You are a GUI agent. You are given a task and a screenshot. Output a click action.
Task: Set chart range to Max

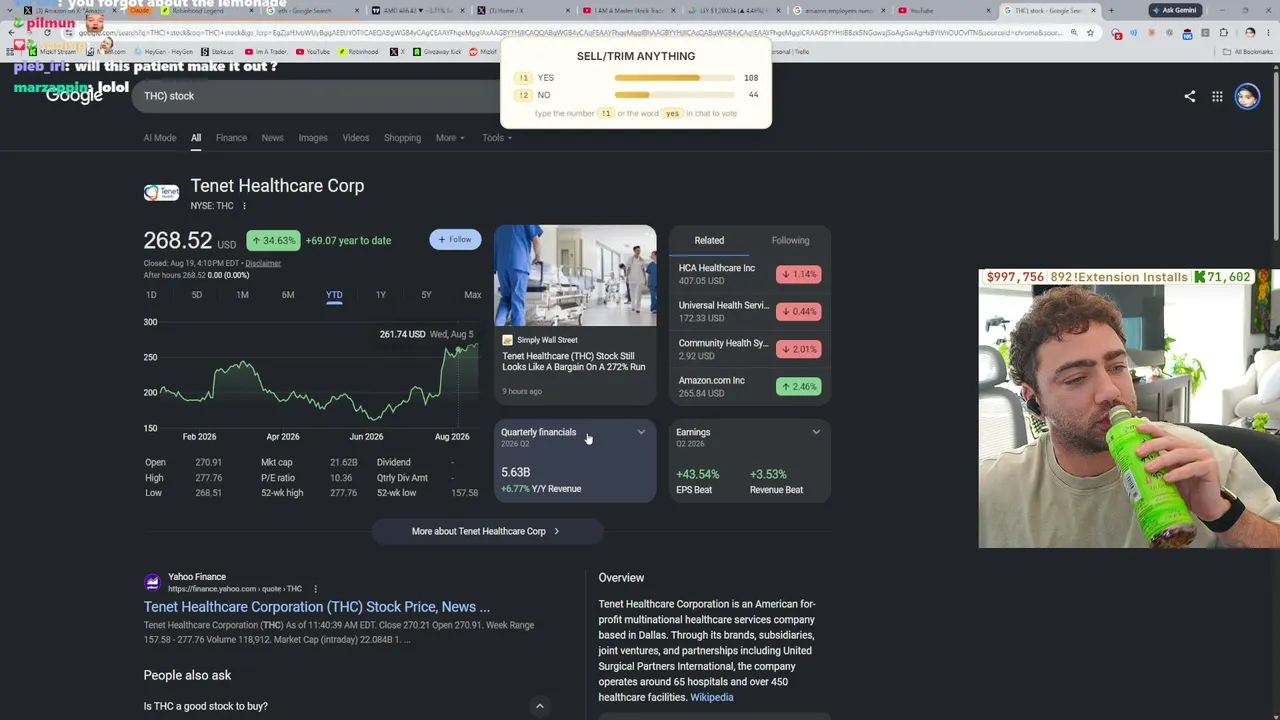pos(472,295)
